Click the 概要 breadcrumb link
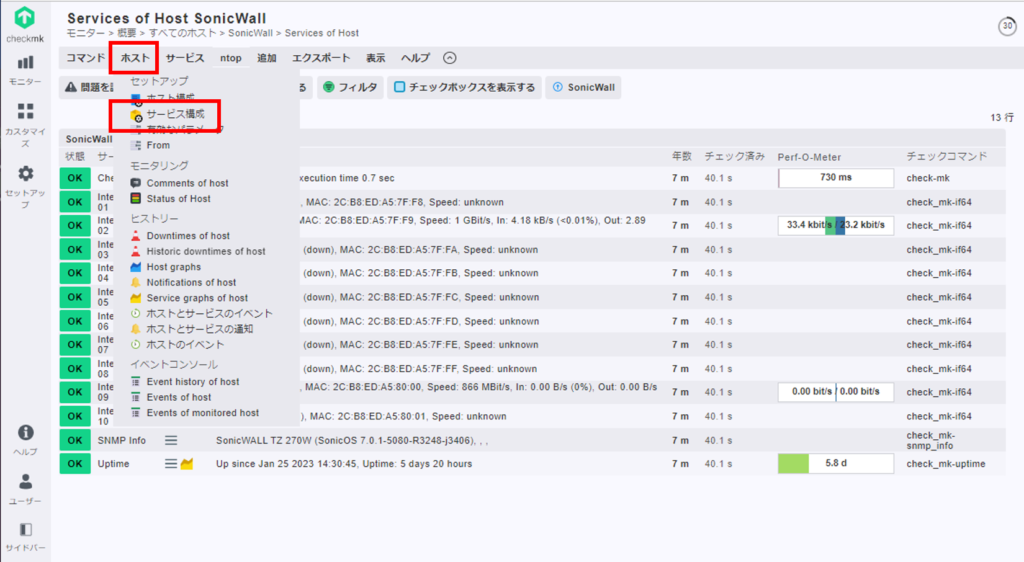This screenshot has width=1024, height=562. (127, 33)
